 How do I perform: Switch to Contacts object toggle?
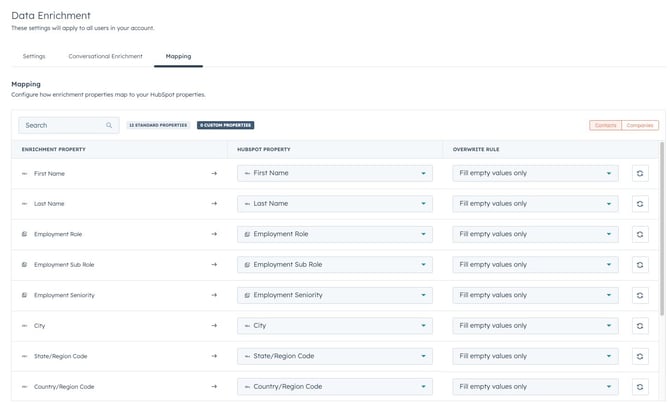pos(605,126)
